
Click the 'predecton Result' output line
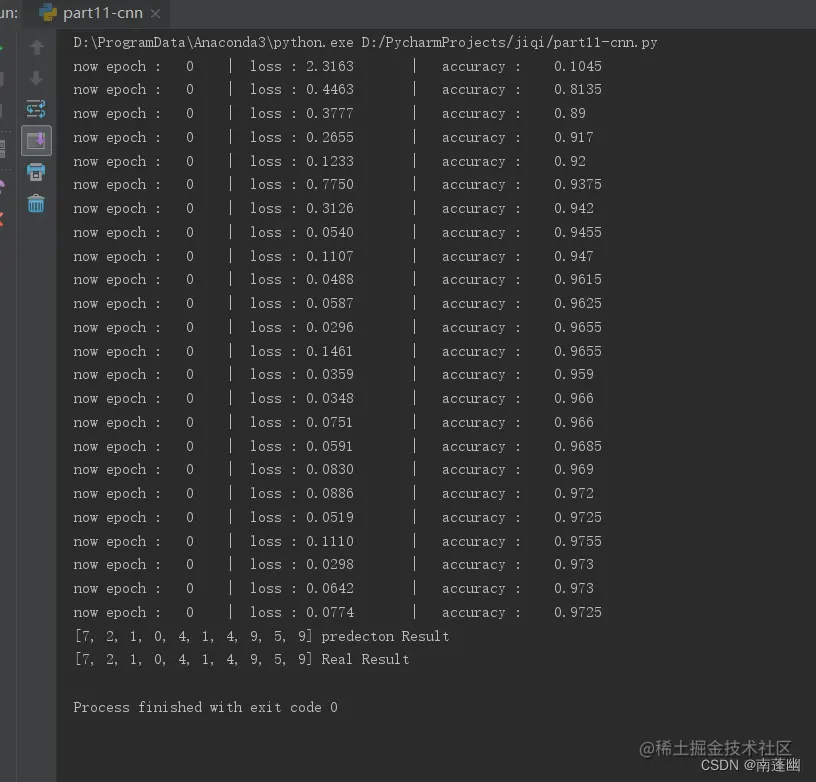click(x=262, y=636)
